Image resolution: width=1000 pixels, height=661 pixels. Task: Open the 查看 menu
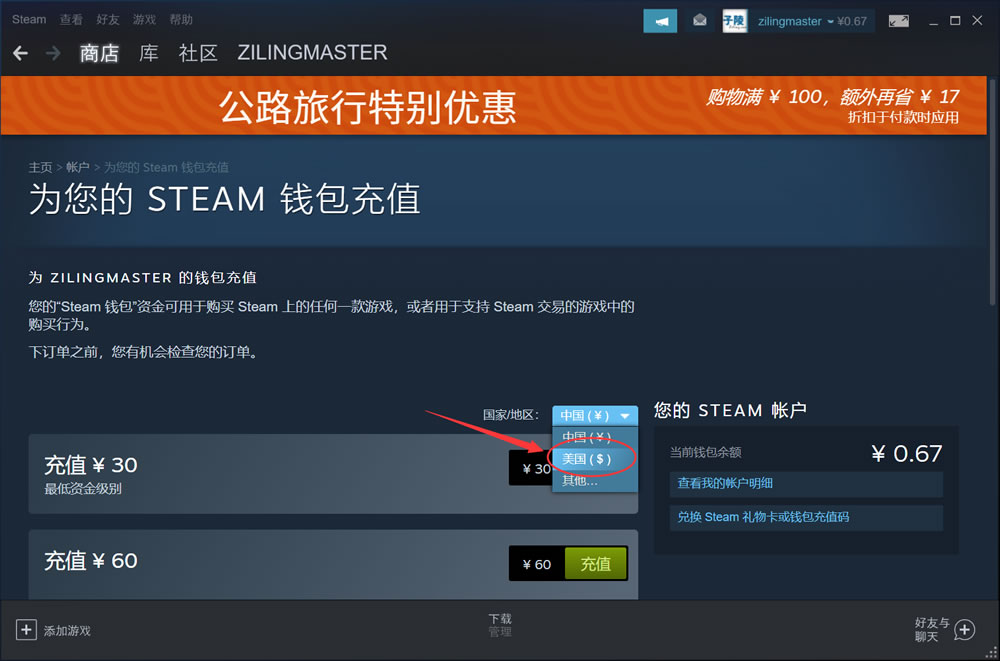tap(71, 20)
